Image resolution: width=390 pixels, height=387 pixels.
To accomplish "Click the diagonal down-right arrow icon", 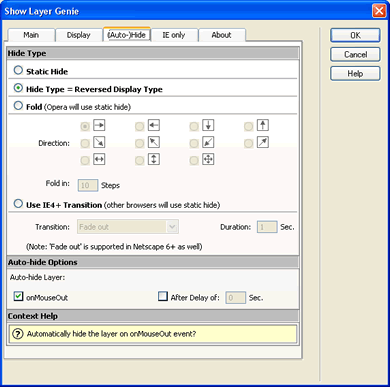I will [x=99, y=142].
